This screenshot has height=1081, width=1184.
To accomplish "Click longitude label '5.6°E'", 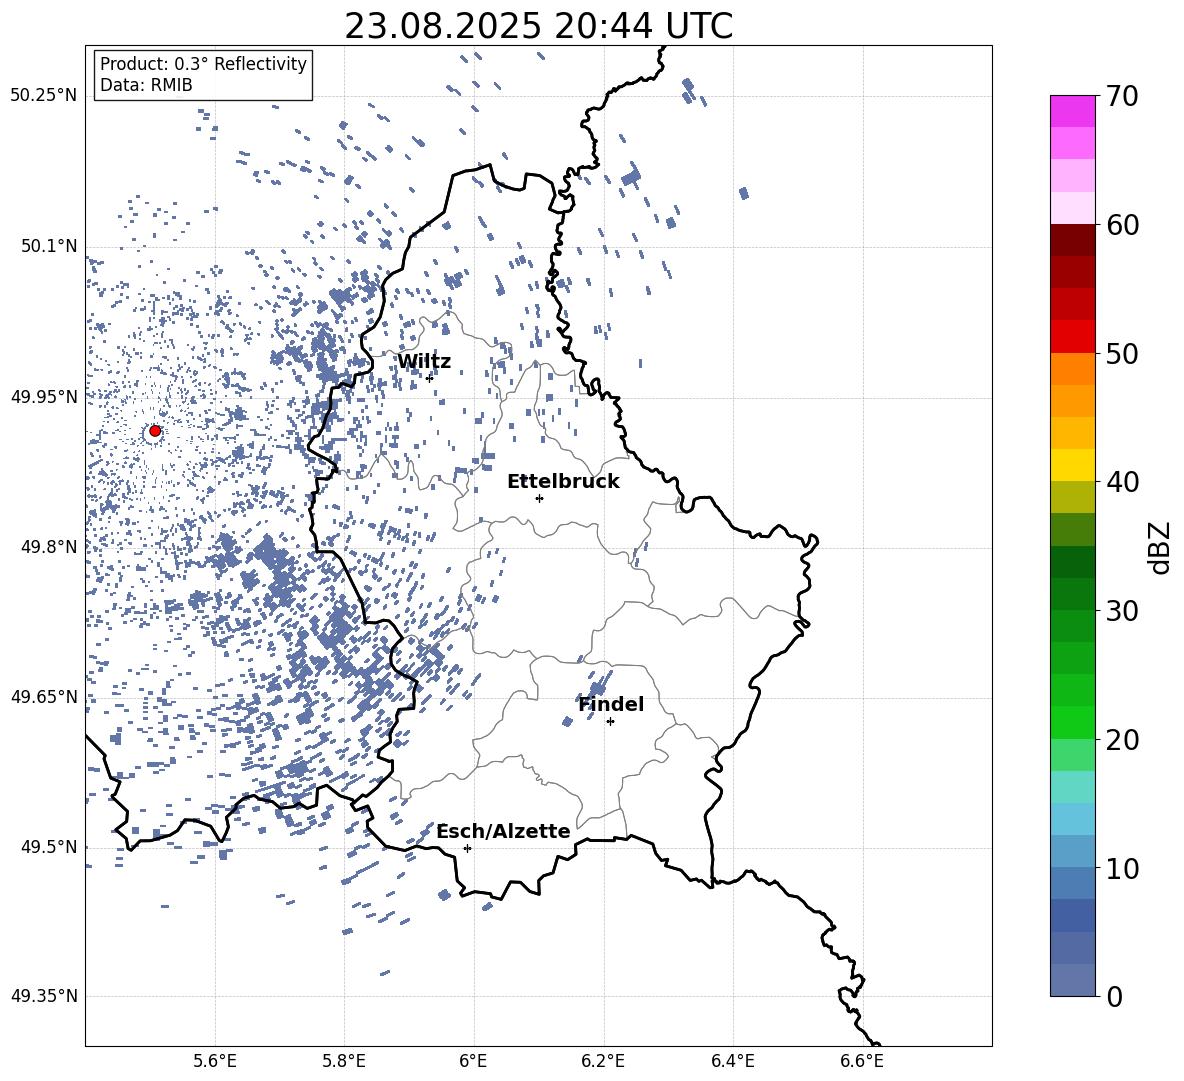I will click(x=215, y=1061).
